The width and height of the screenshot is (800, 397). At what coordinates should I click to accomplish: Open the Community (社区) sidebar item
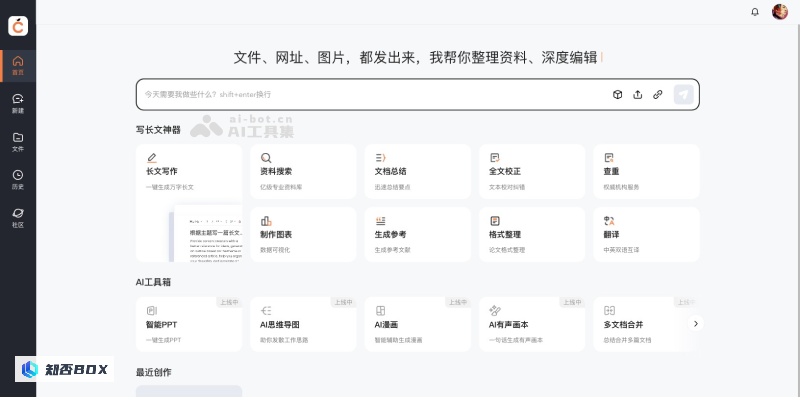[18, 218]
